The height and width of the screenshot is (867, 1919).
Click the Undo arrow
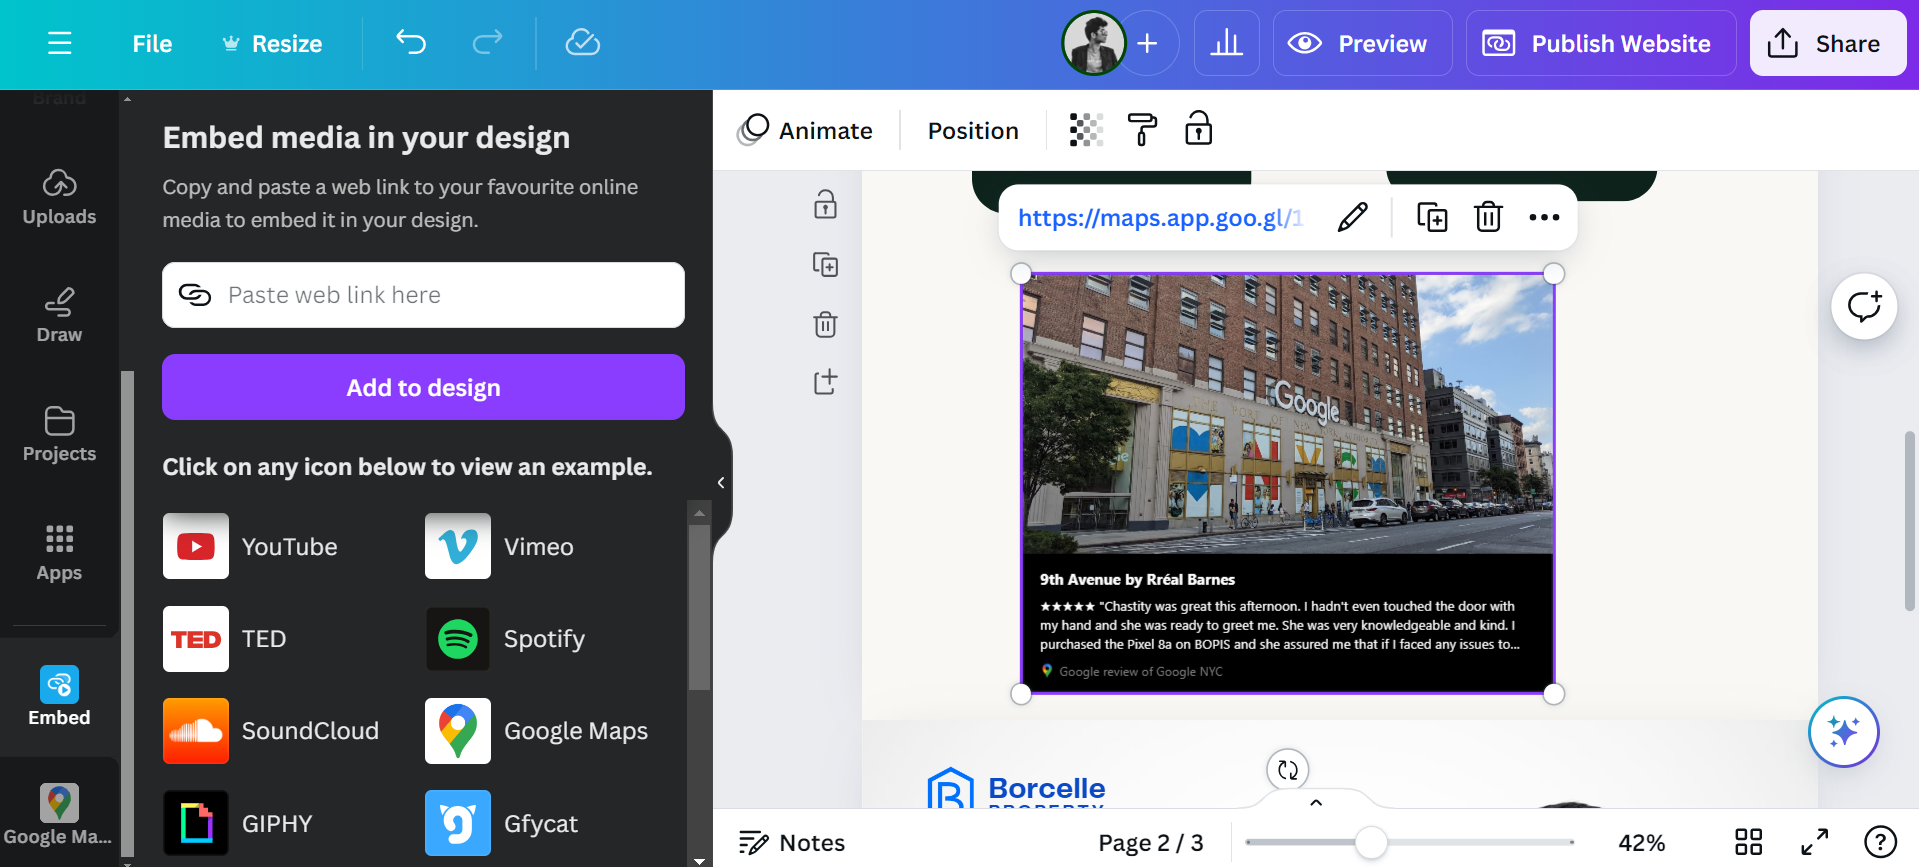411,43
